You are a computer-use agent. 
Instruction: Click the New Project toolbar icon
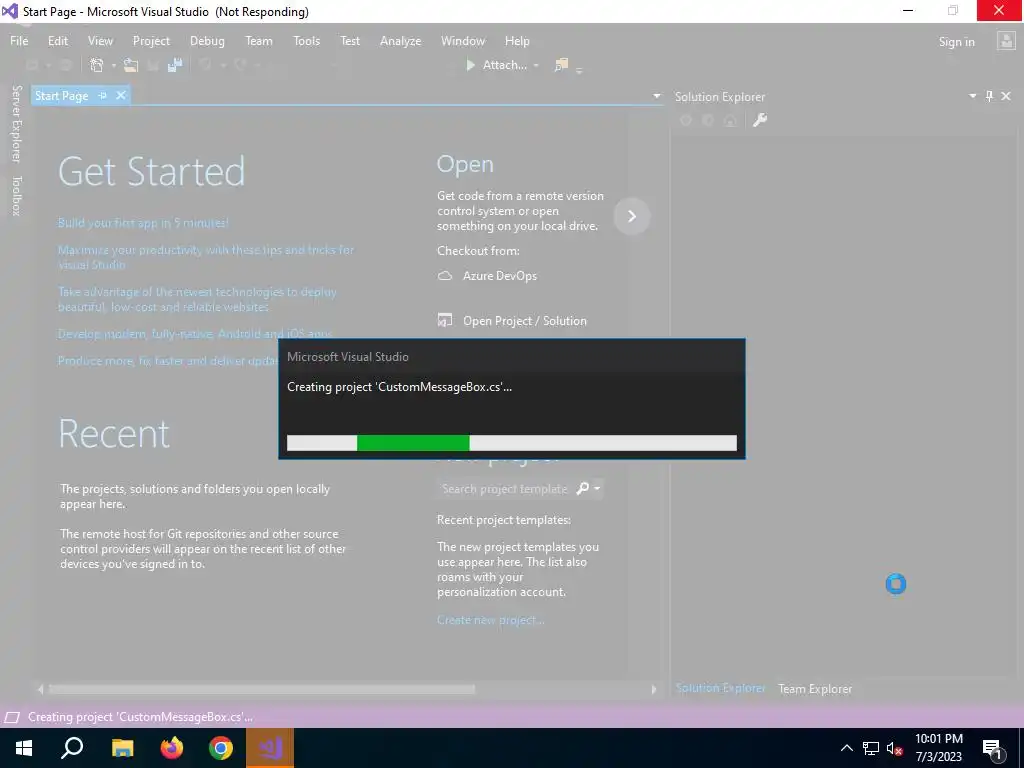97,65
